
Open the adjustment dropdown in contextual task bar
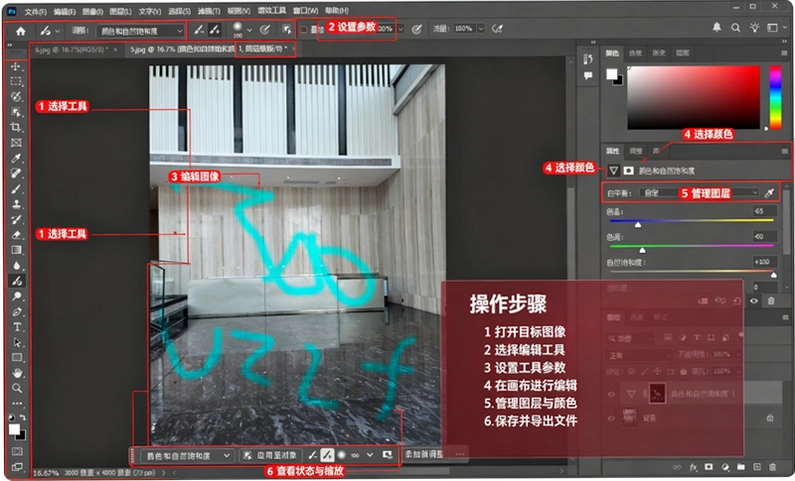pos(188,456)
